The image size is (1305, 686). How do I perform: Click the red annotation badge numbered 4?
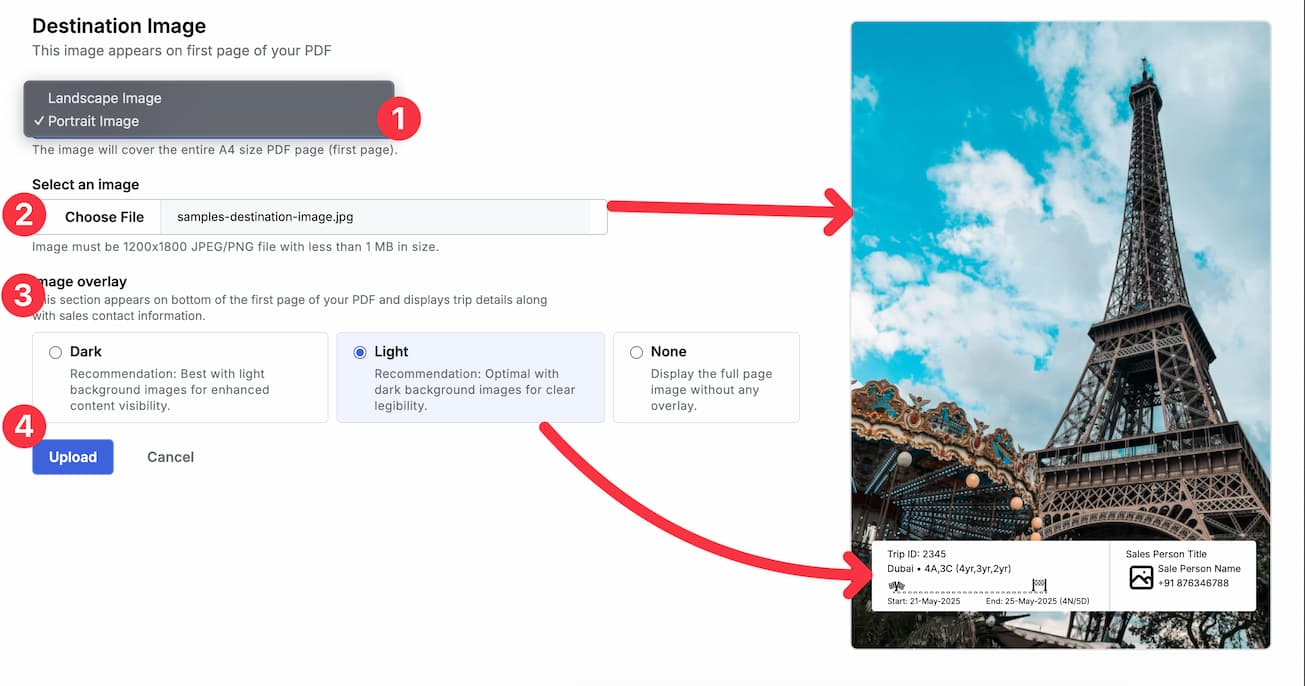[x=22, y=425]
